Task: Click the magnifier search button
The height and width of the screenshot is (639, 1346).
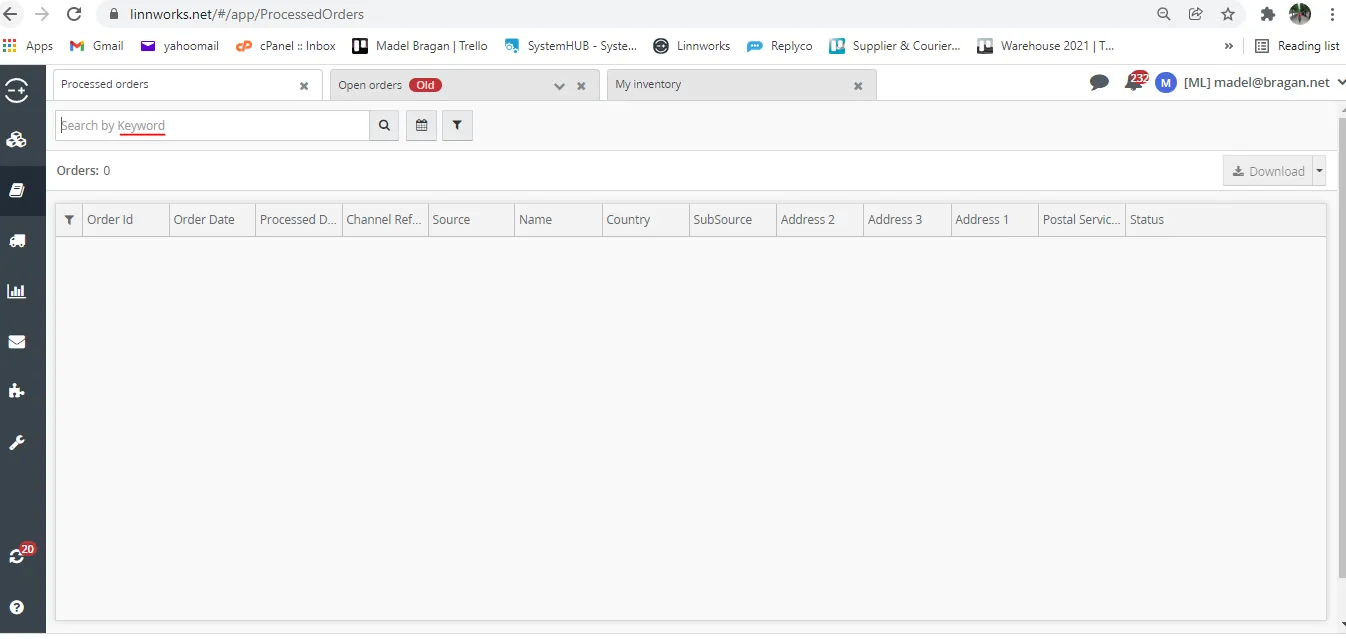Action: [384, 125]
